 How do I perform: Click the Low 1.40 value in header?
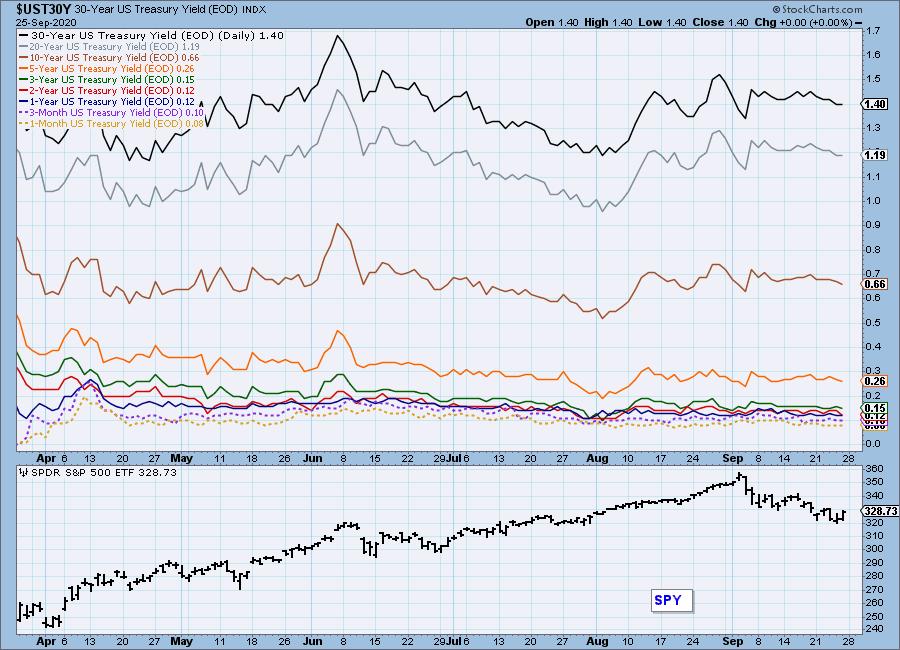click(662, 22)
